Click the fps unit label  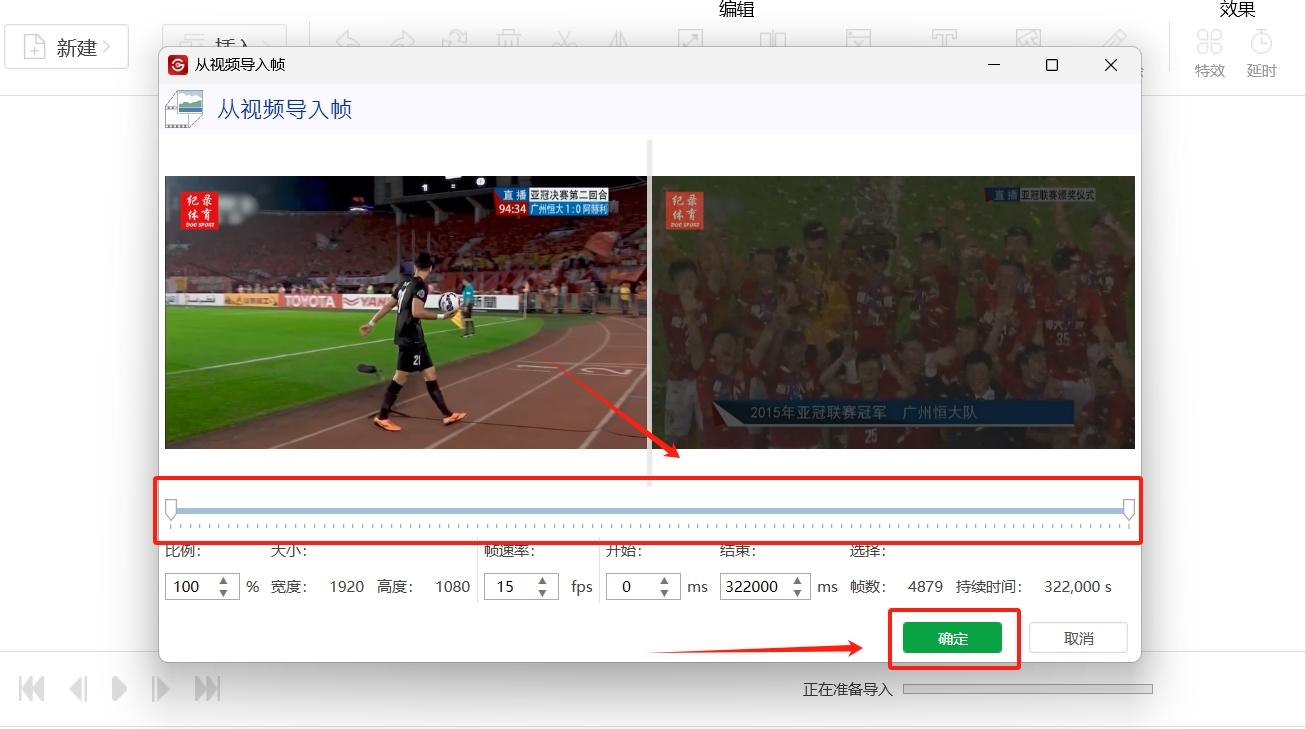582,587
